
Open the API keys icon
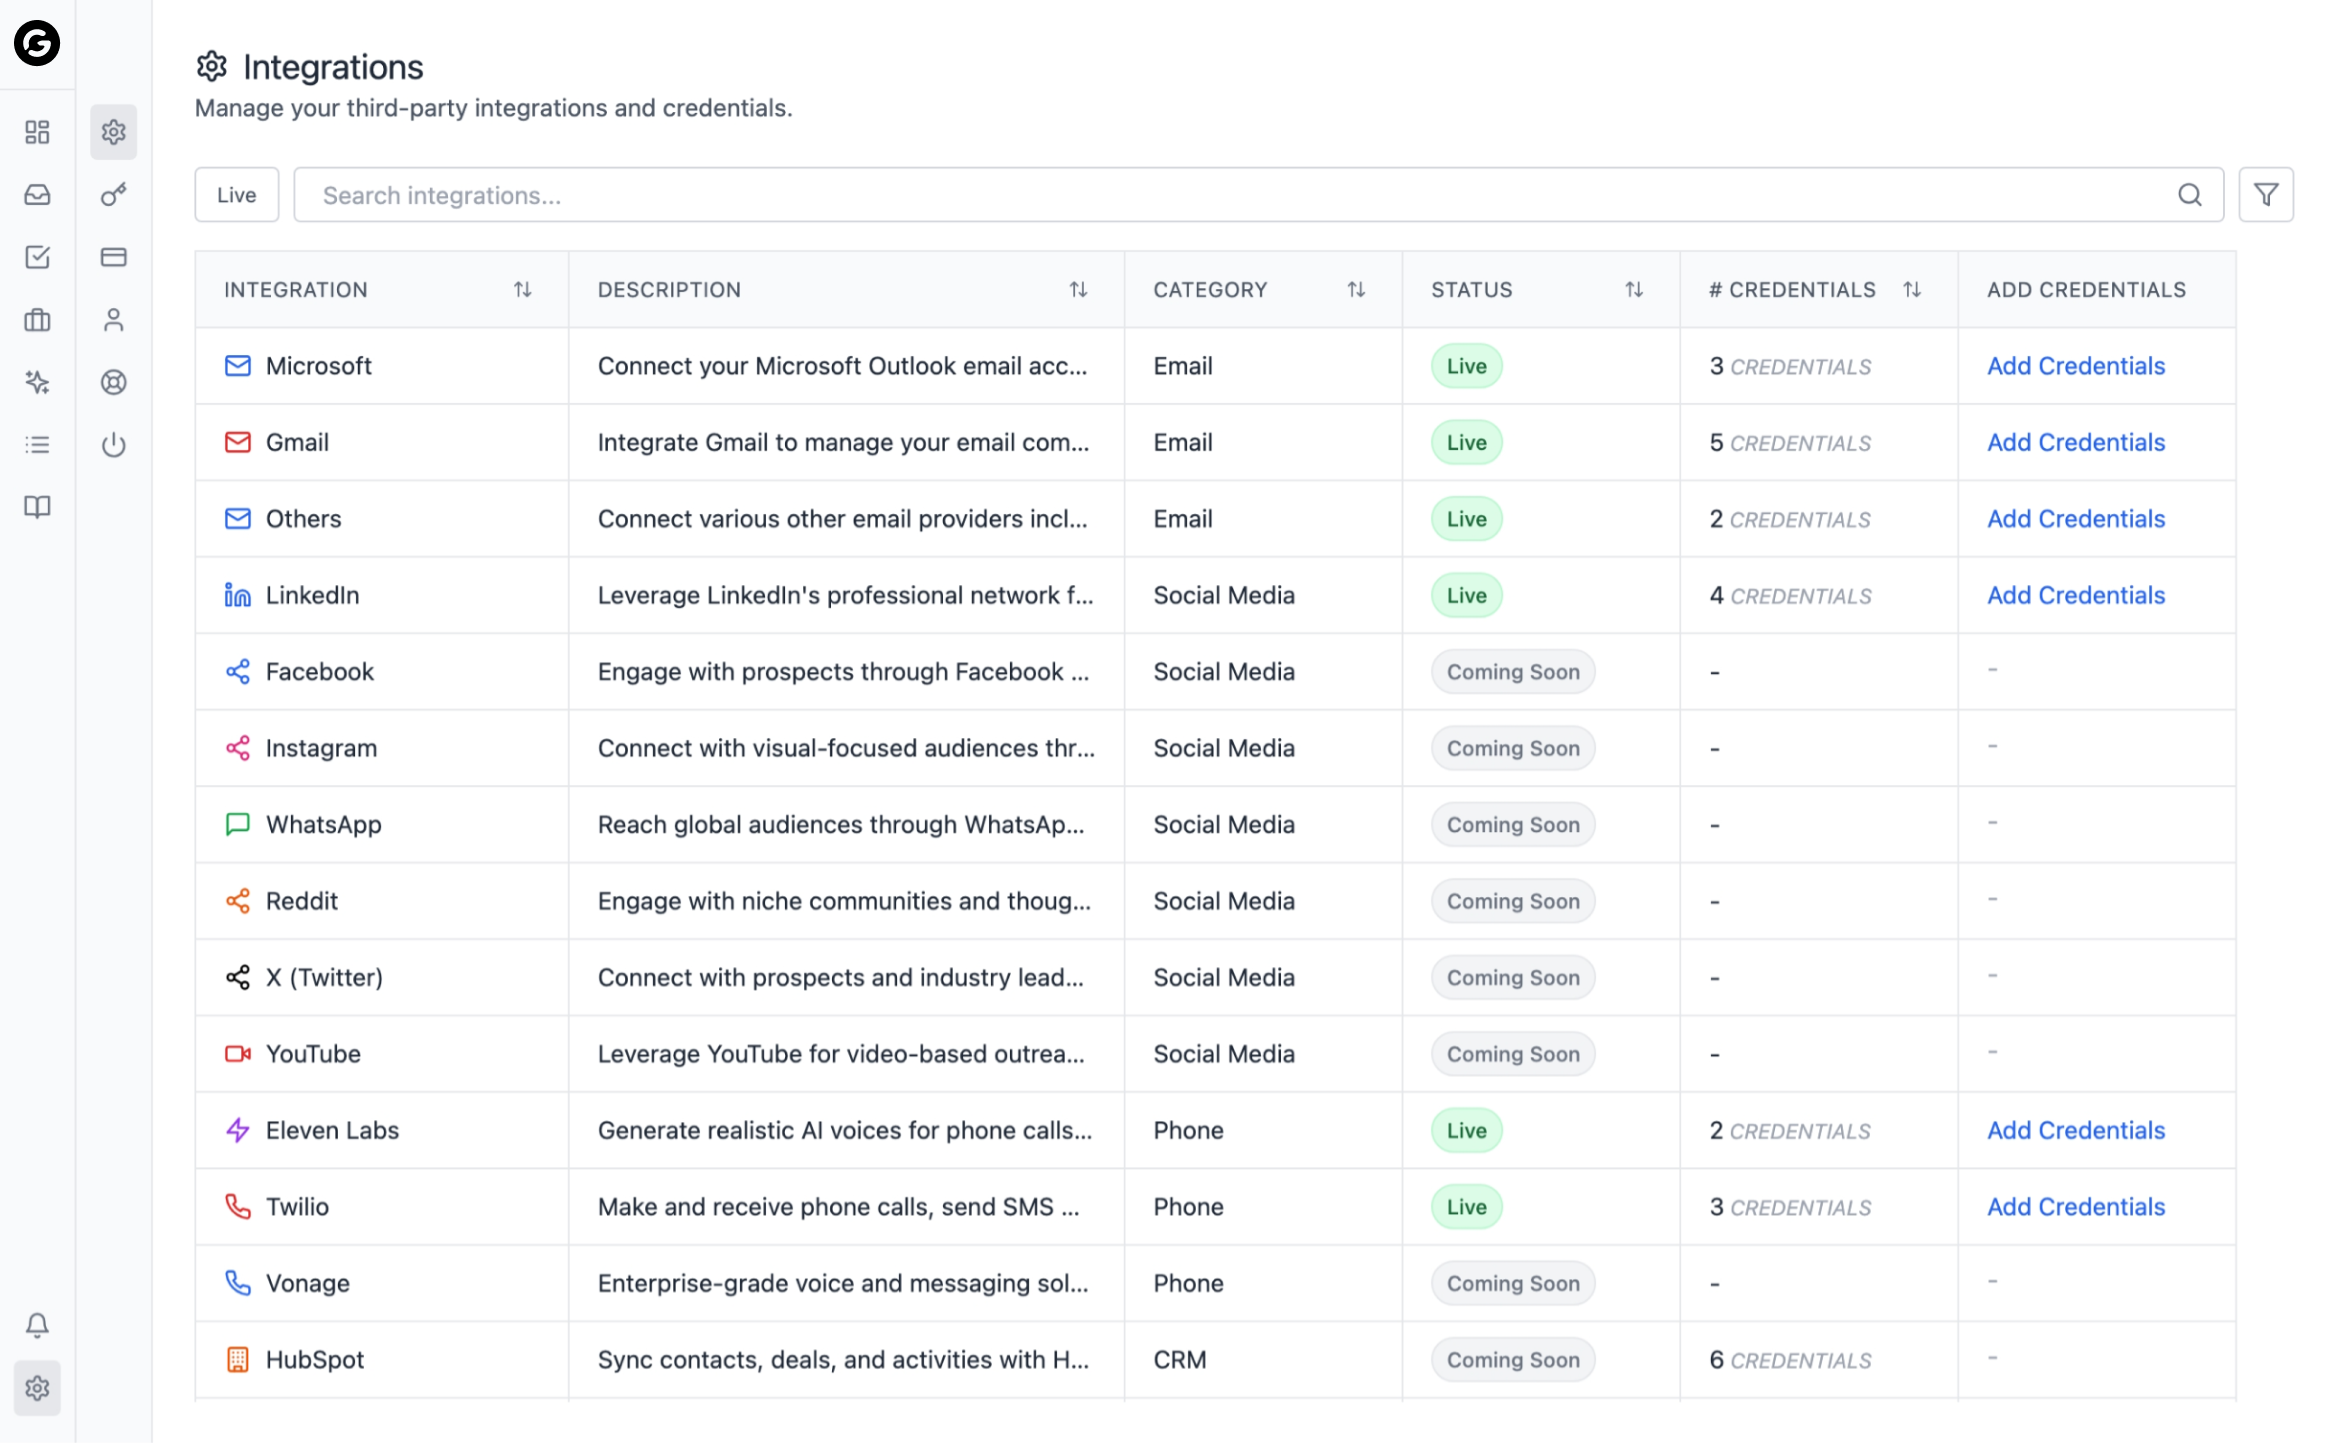[113, 195]
